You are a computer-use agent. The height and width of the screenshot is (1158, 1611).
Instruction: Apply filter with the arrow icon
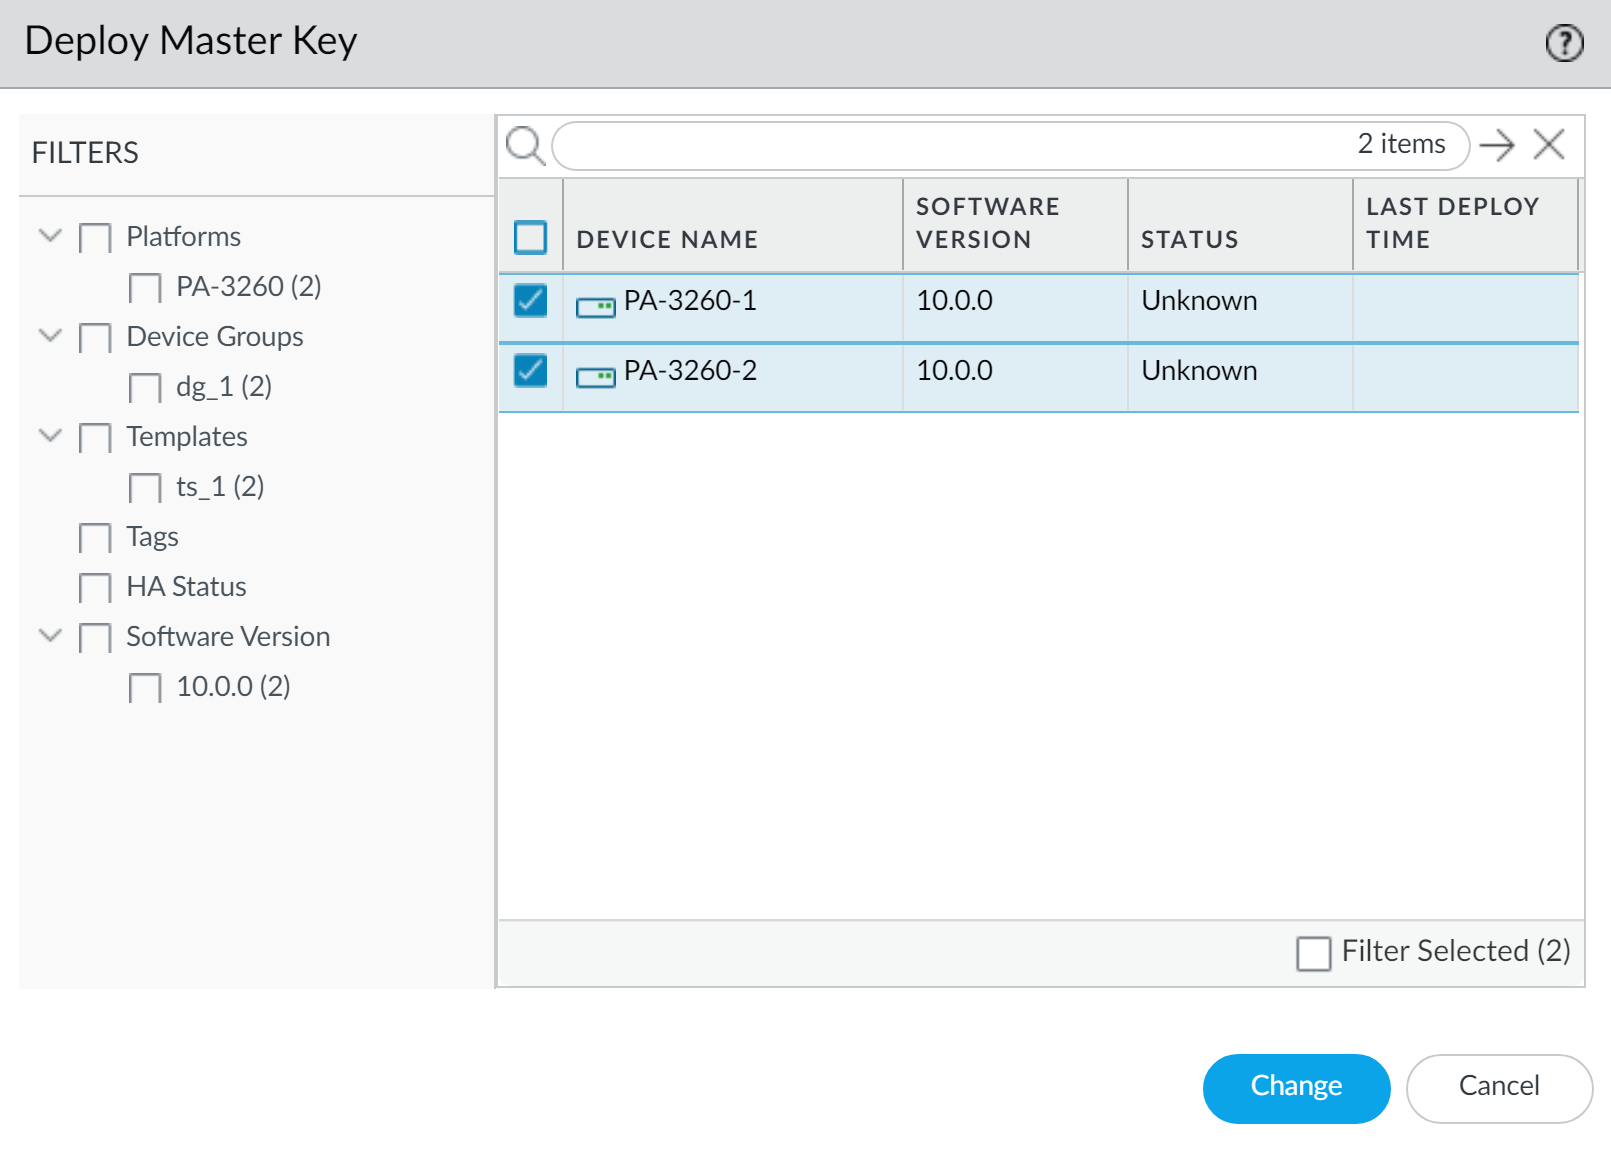pyautogui.click(x=1497, y=145)
